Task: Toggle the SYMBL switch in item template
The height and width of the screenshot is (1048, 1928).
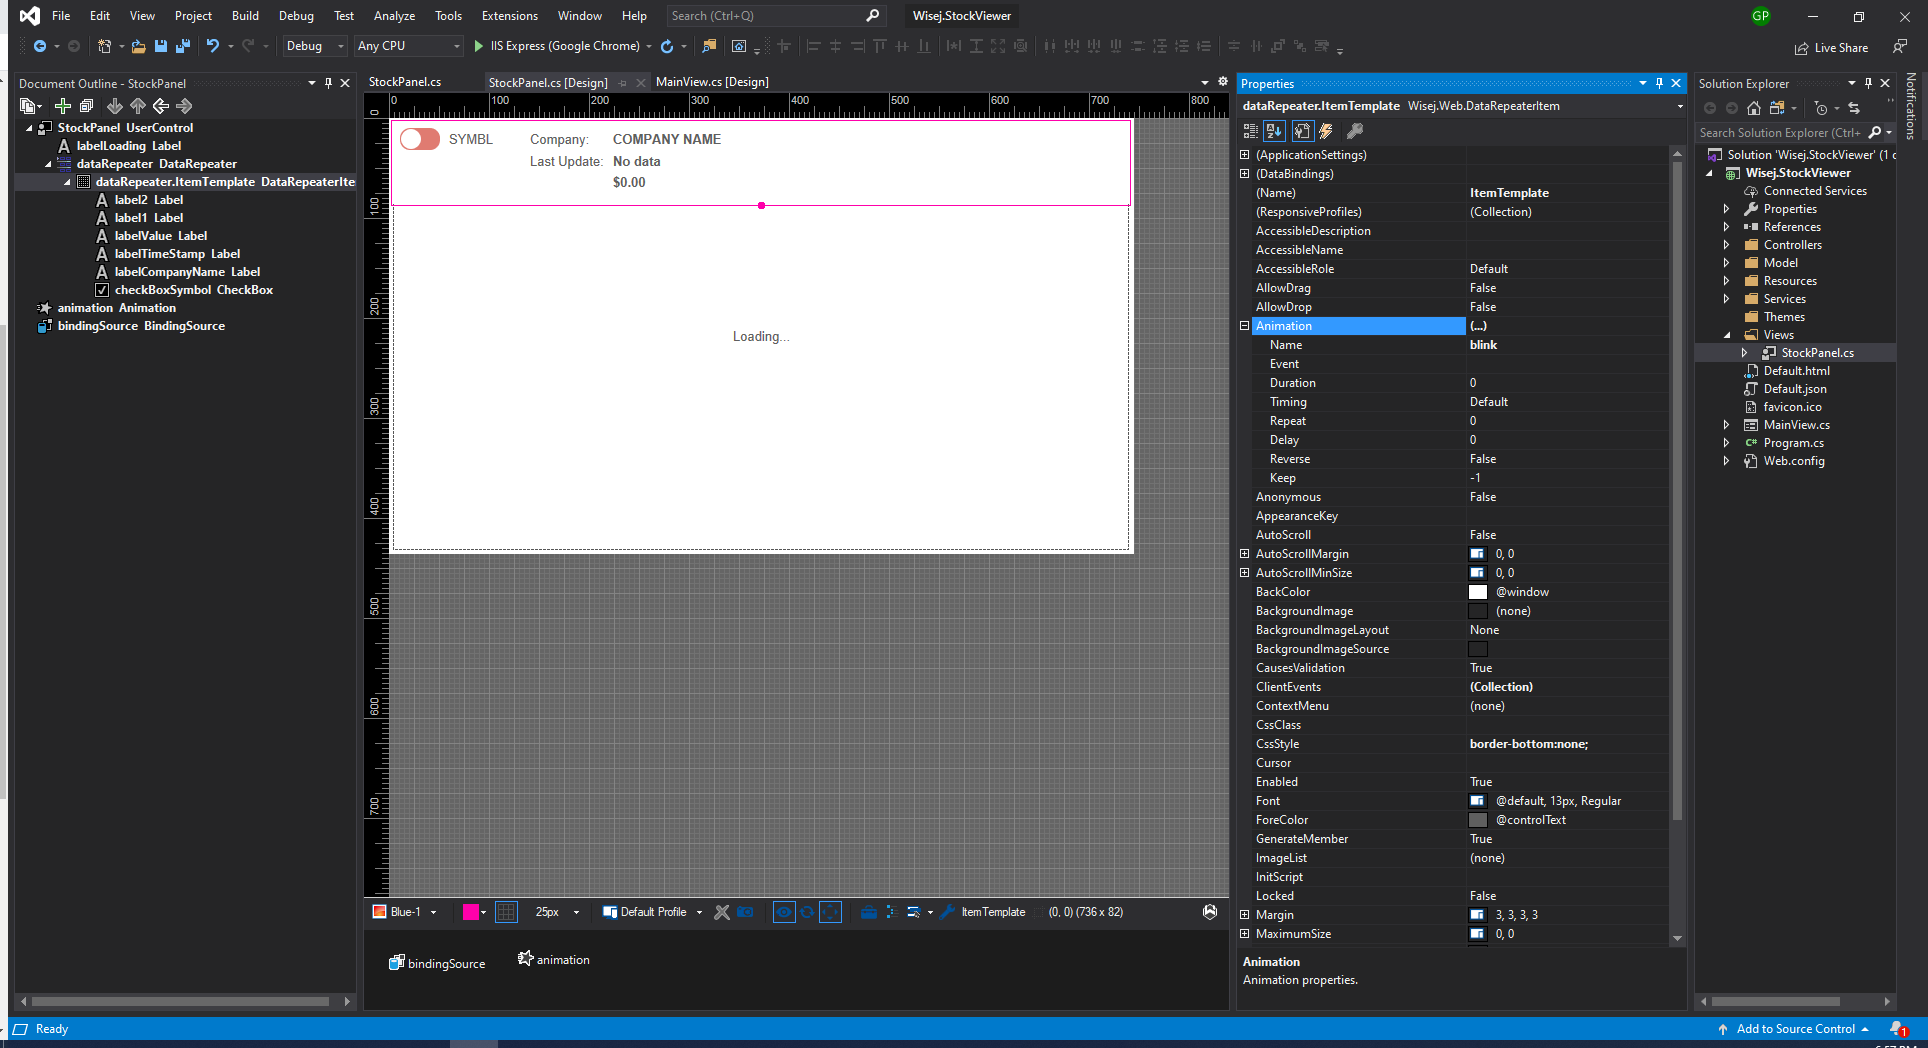Action: [x=420, y=139]
